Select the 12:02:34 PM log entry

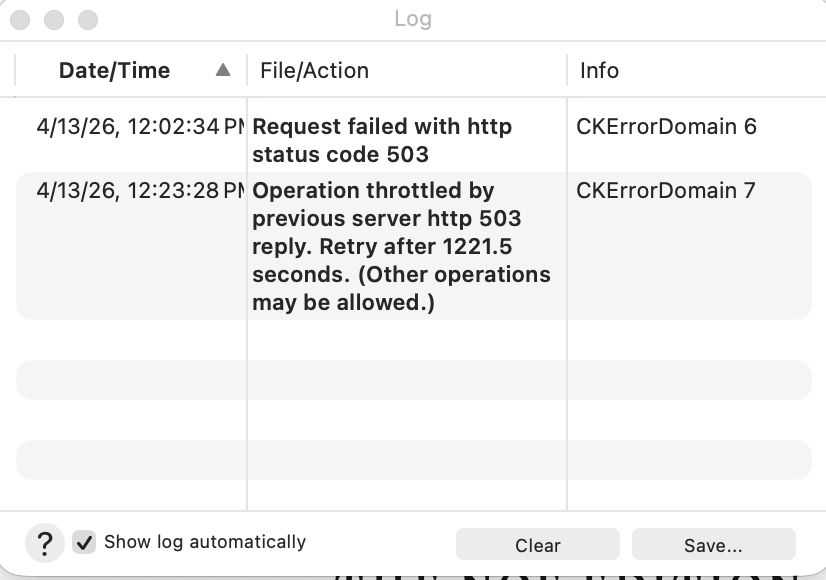coord(140,127)
